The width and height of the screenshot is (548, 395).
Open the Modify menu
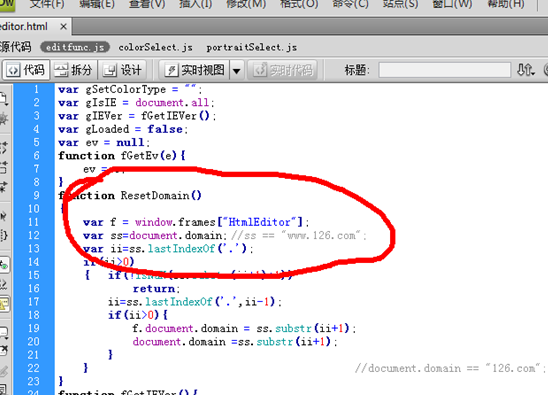(246, 5)
